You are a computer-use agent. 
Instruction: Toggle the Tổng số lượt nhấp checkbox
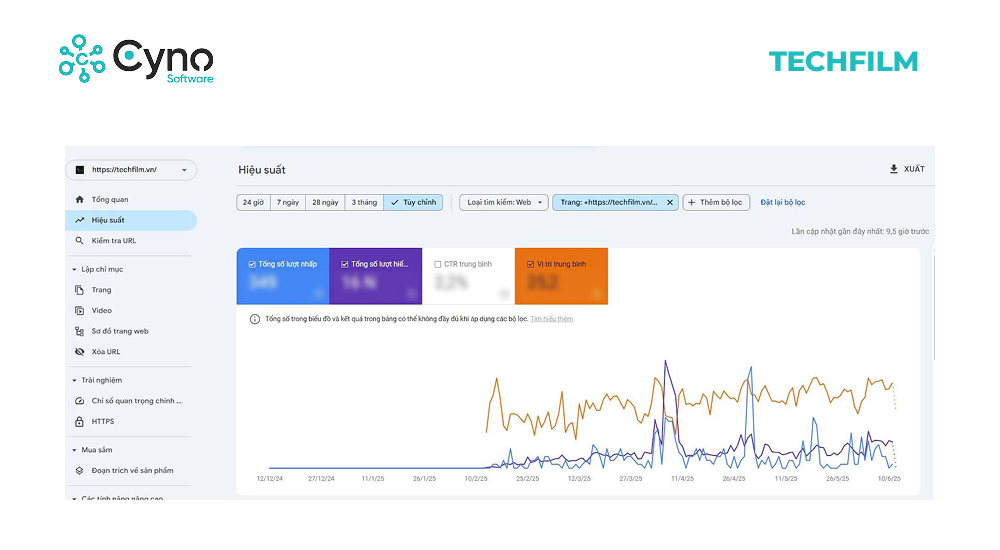point(252,264)
